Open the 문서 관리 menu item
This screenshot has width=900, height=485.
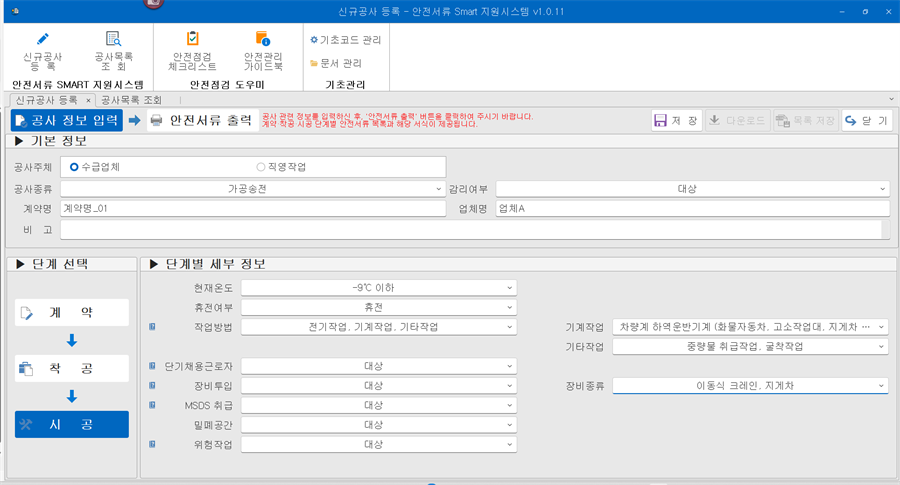click(x=336, y=63)
